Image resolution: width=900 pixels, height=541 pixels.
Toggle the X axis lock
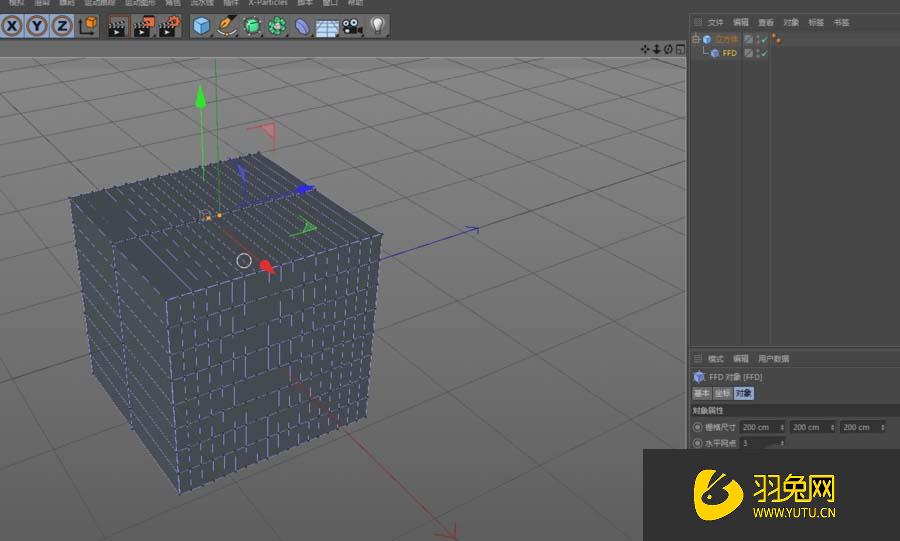click(x=13, y=26)
